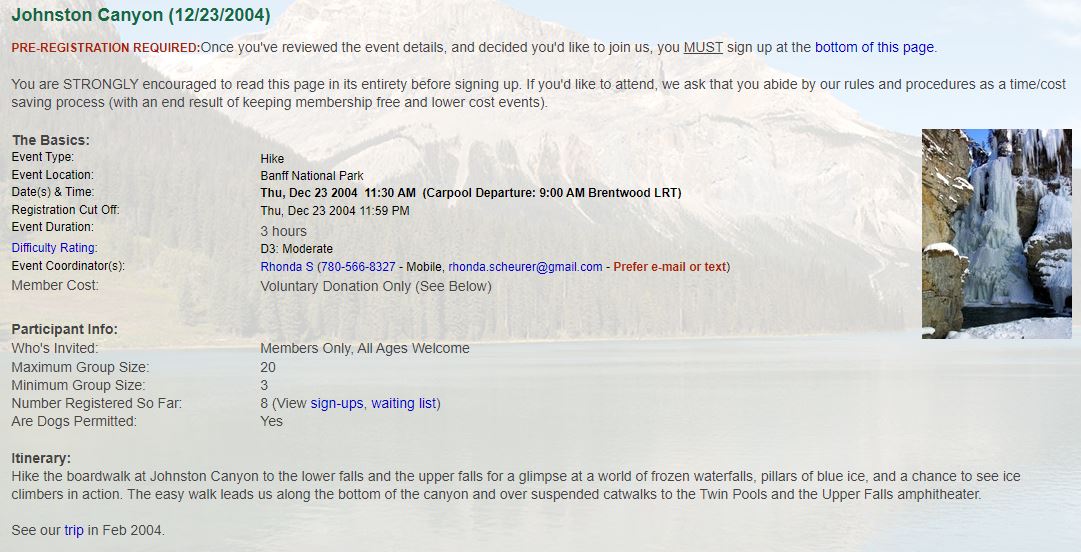1081x552 pixels.
Task: Click the underlined MUST word
Action: (x=703, y=48)
